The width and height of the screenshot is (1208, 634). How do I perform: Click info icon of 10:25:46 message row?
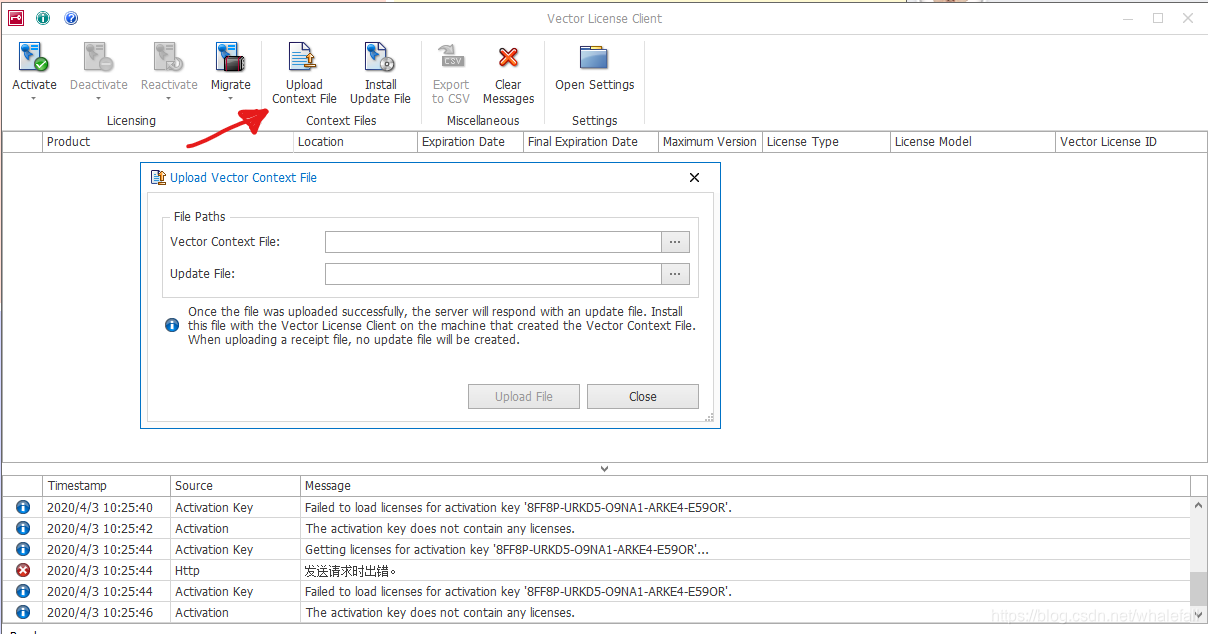(23, 612)
